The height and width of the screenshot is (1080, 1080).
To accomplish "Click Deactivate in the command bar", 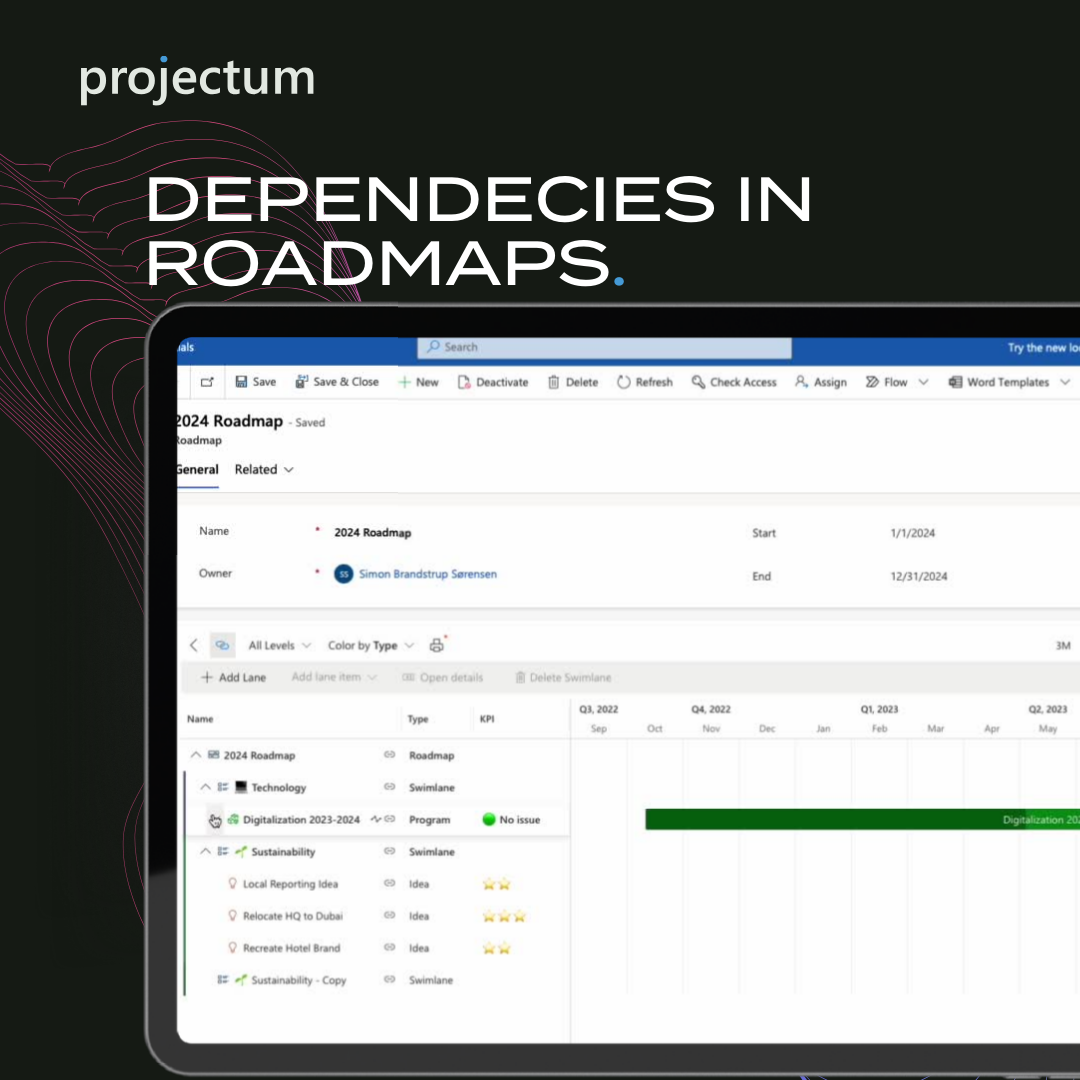I will click(493, 382).
